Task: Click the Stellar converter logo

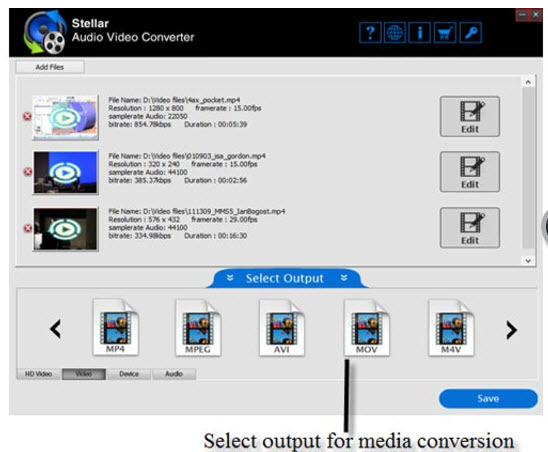Action: pos(45,32)
